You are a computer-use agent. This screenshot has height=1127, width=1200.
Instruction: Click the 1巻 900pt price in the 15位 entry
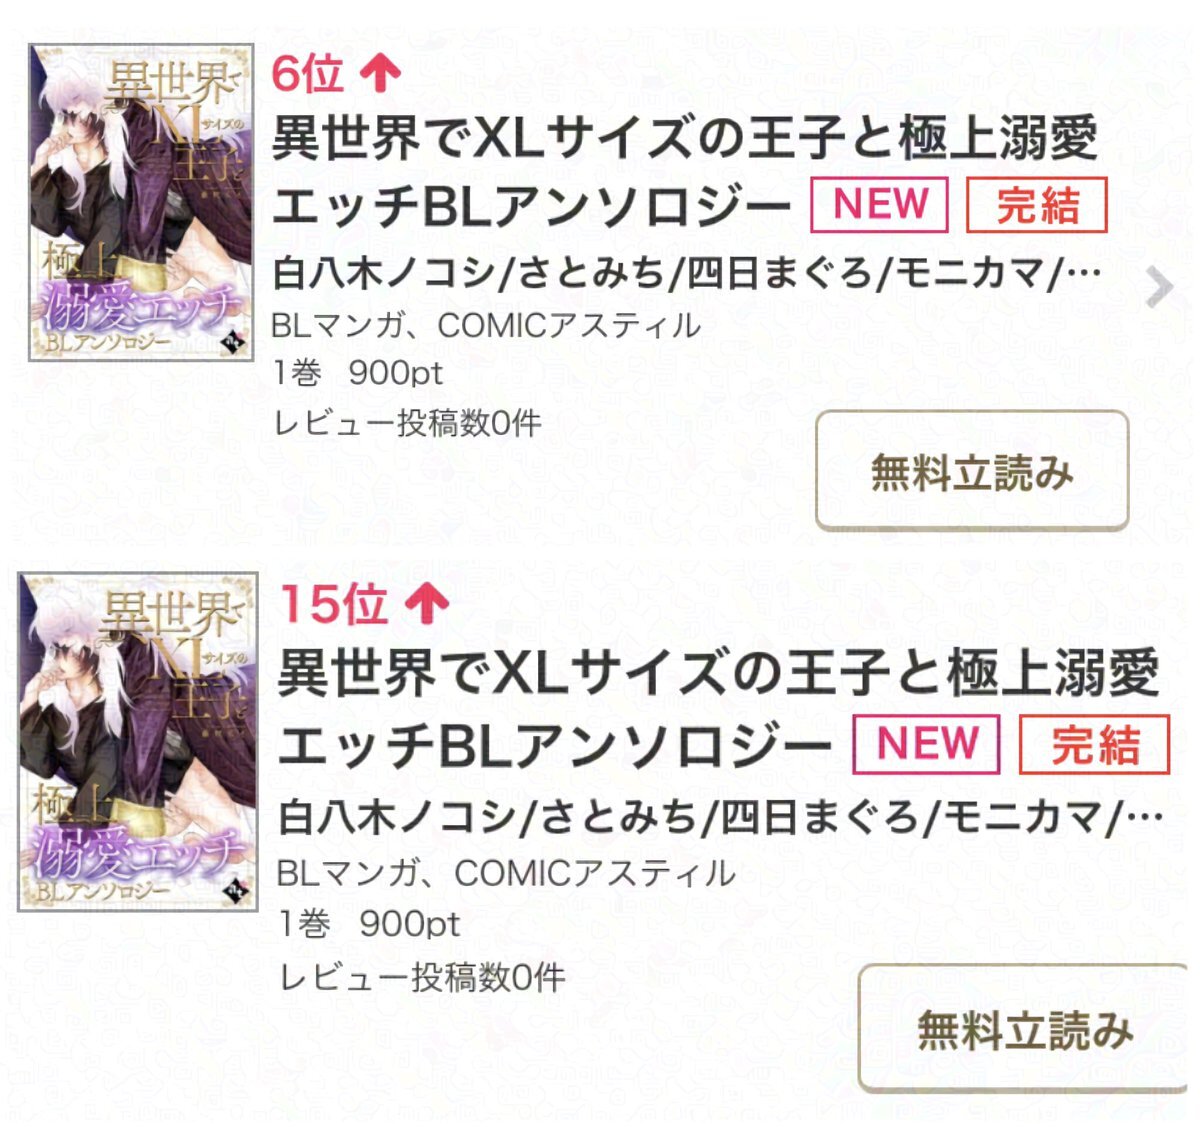[369, 923]
